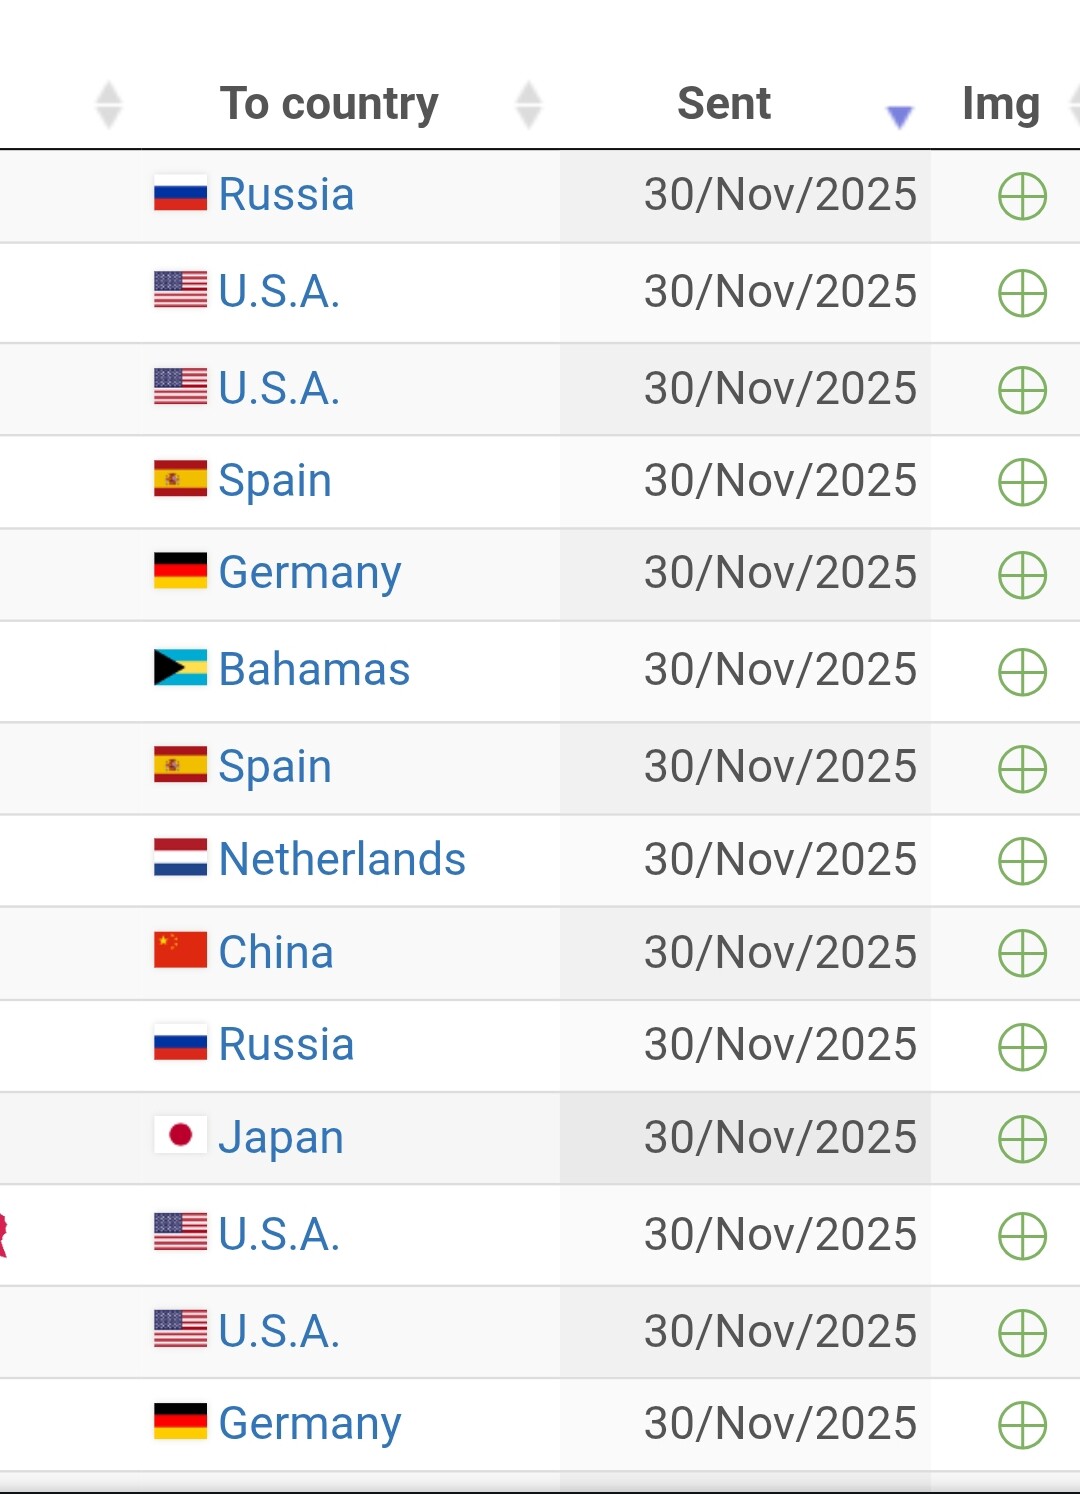Follow the Japan country link
The image size is (1080, 1494).
(x=281, y=1138)
